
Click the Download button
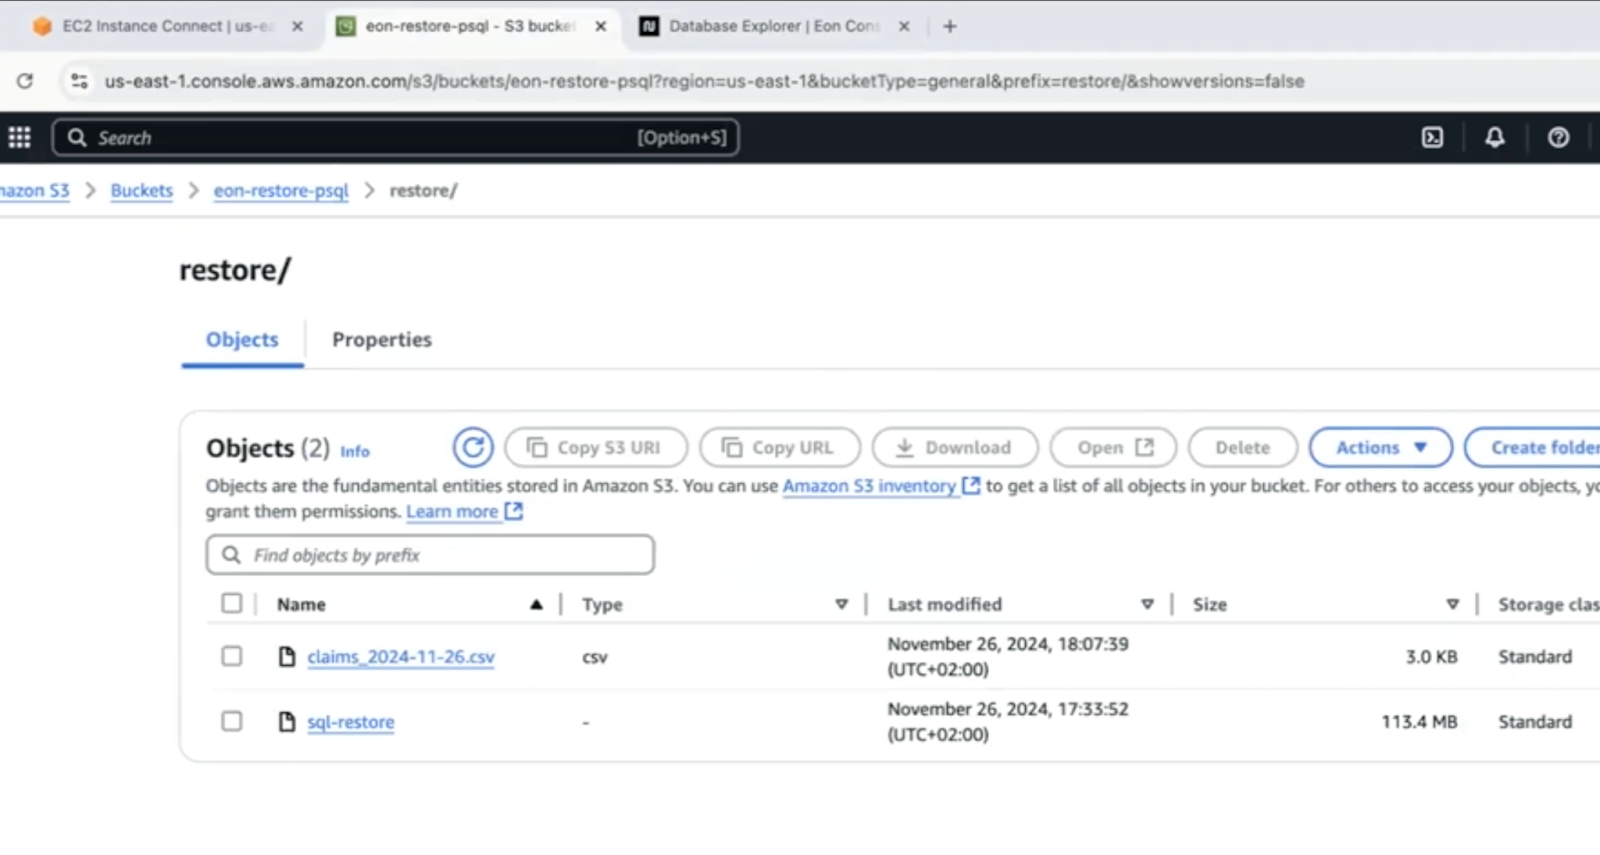tap(955, 447)
